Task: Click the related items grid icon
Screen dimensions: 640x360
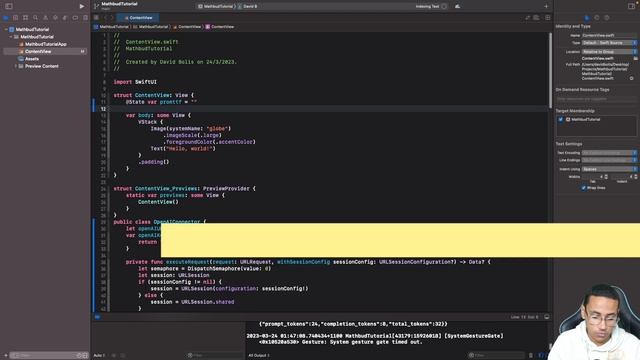Action: 96,18
